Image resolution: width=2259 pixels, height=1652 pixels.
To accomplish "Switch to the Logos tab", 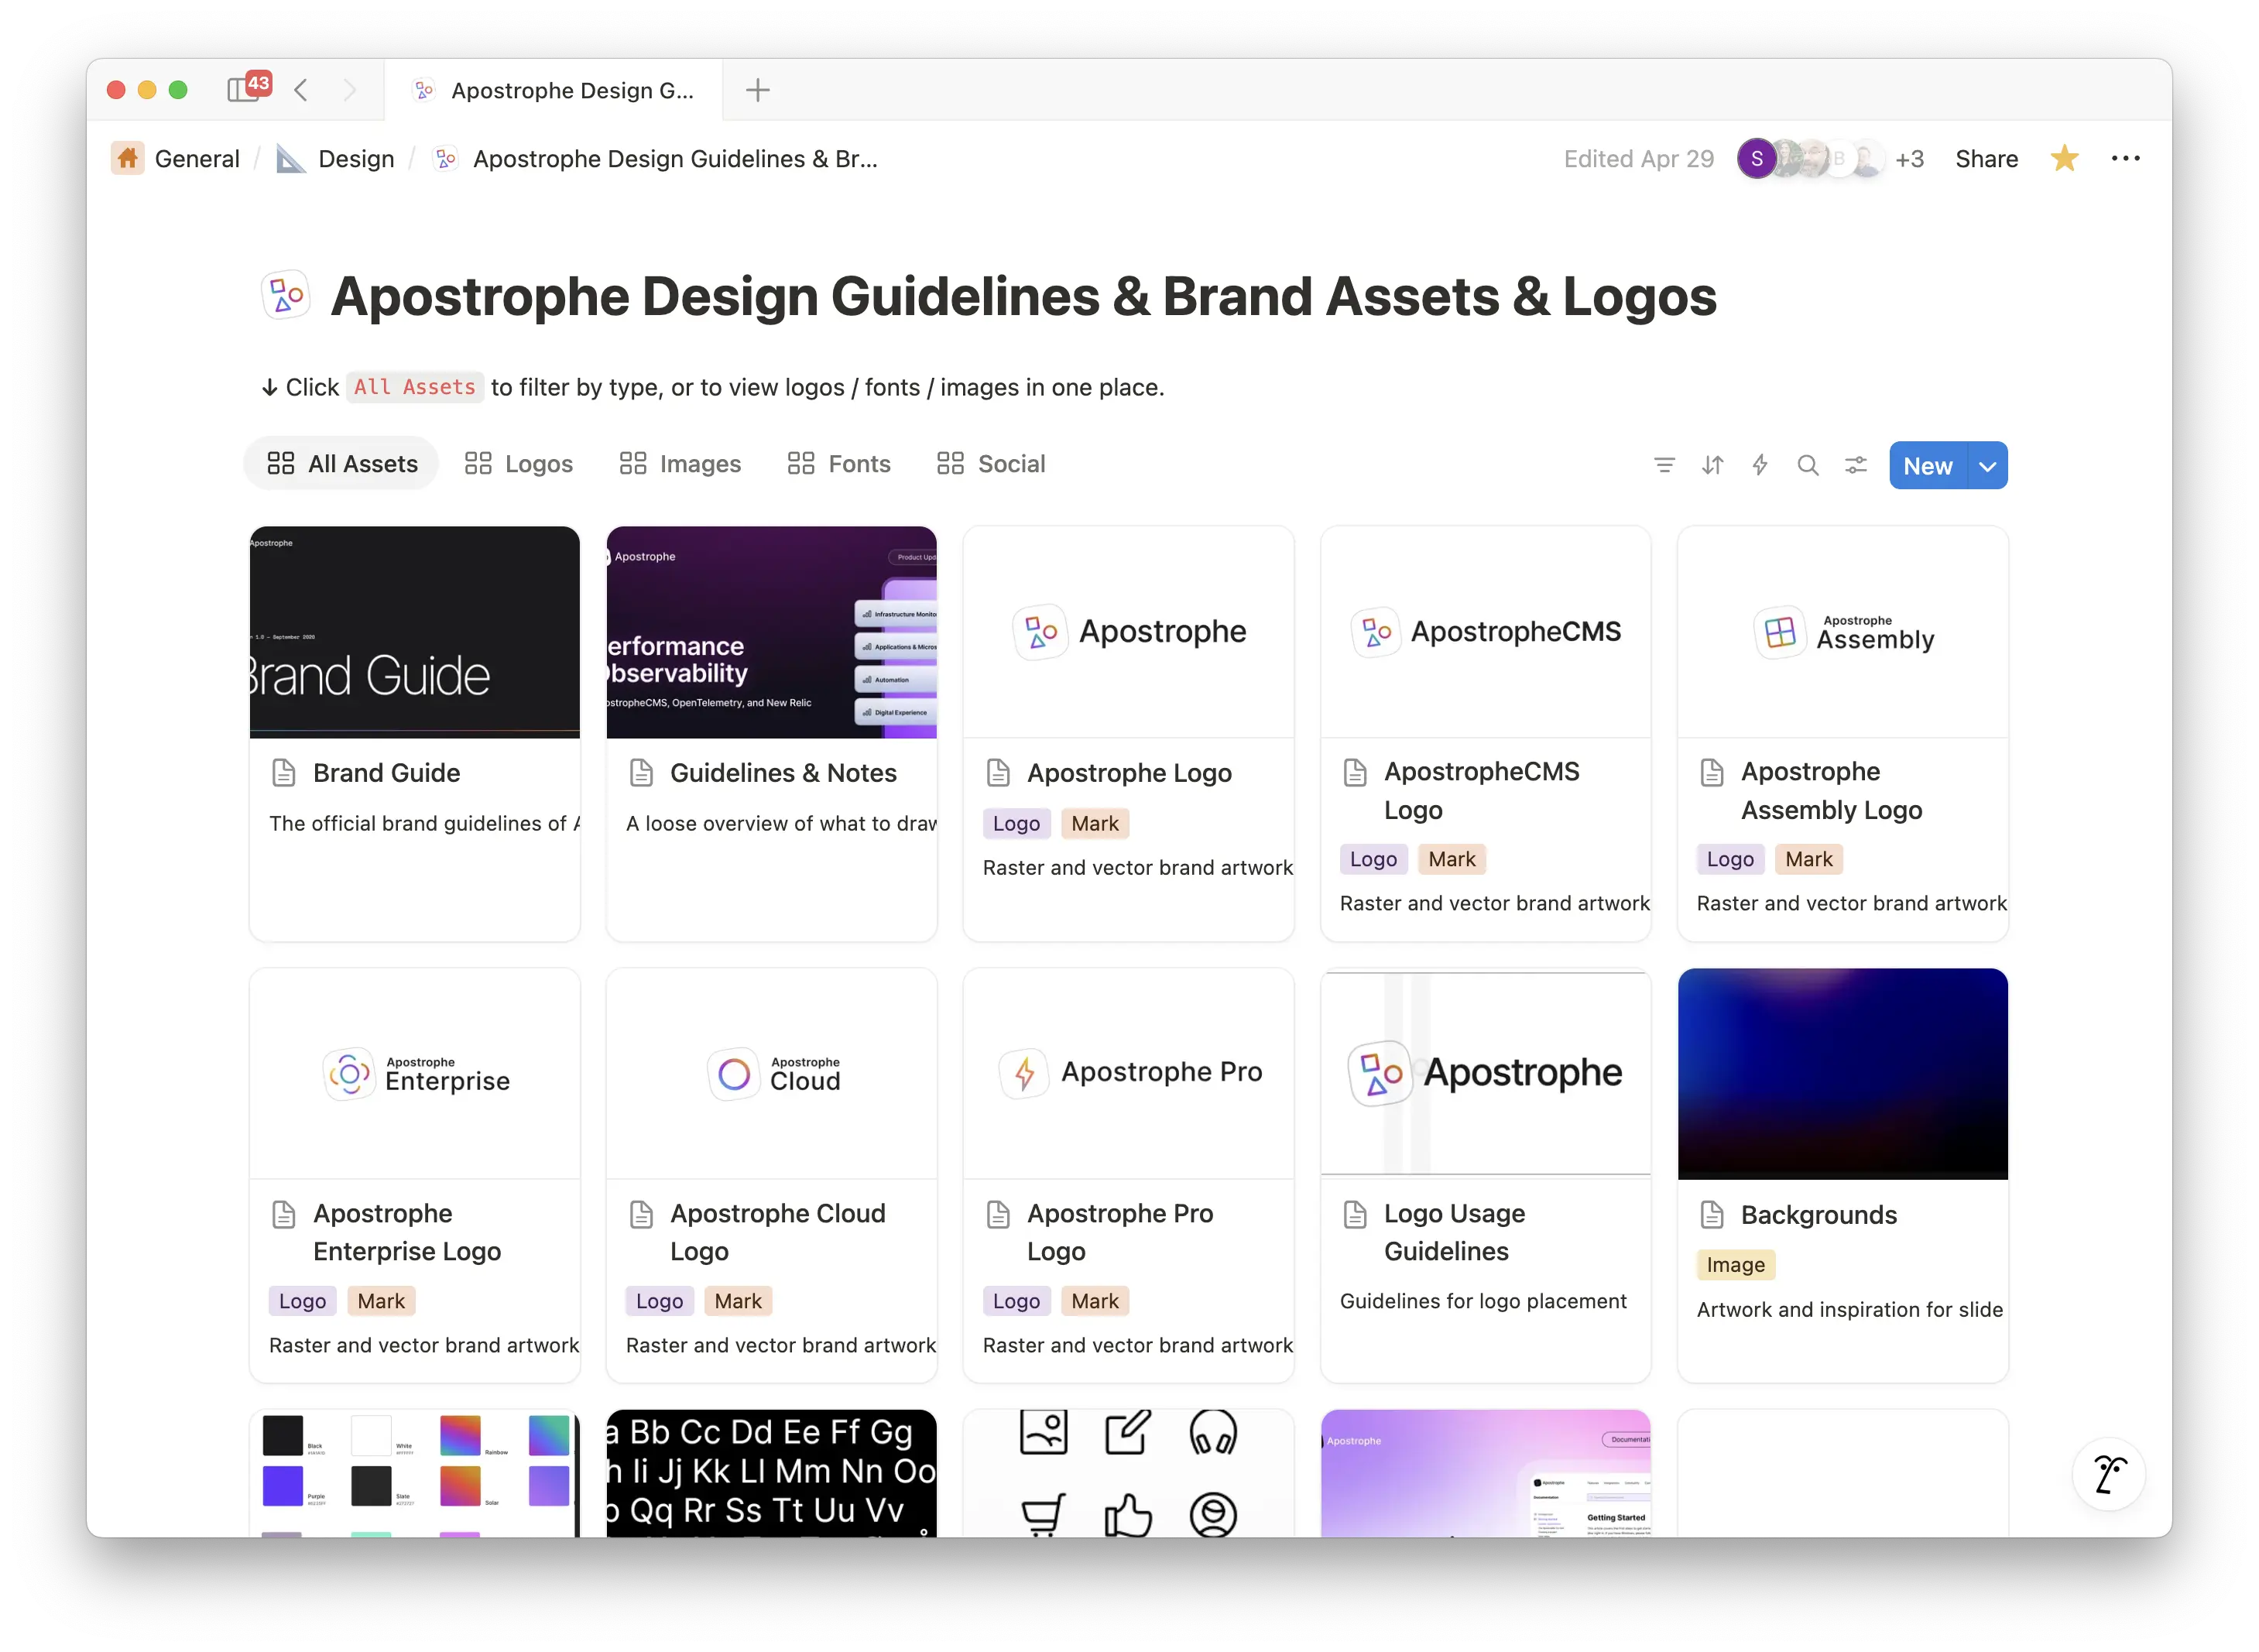I will (x=518, y=464).
